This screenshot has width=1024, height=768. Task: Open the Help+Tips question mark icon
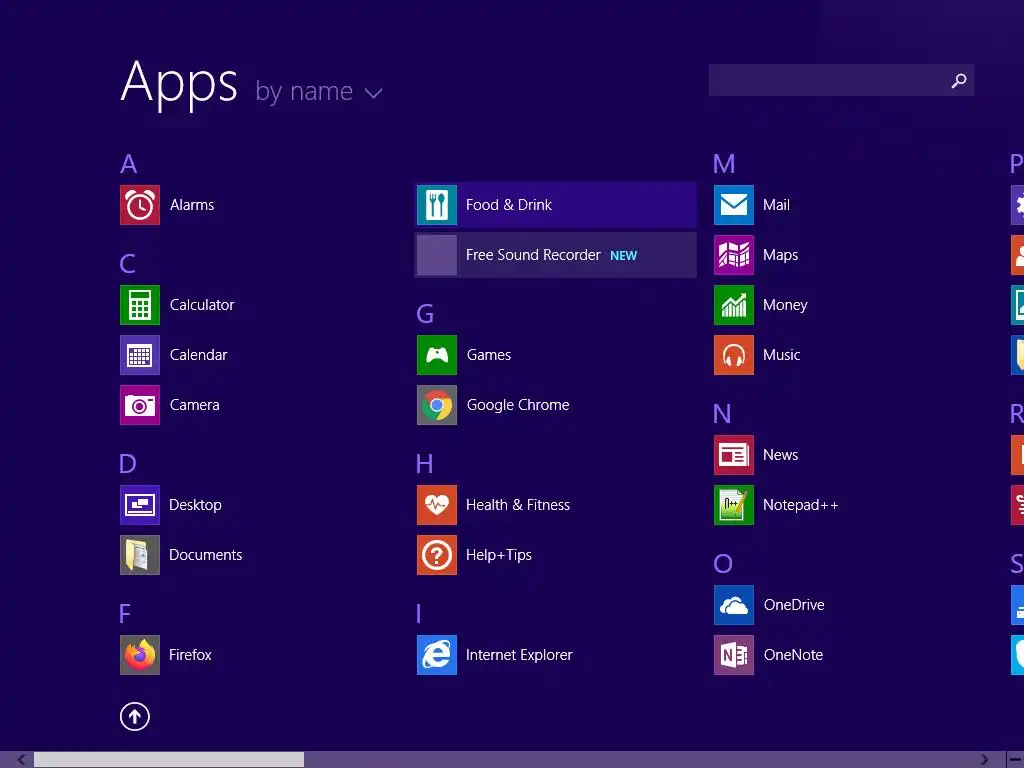click(x=437, y=555)
